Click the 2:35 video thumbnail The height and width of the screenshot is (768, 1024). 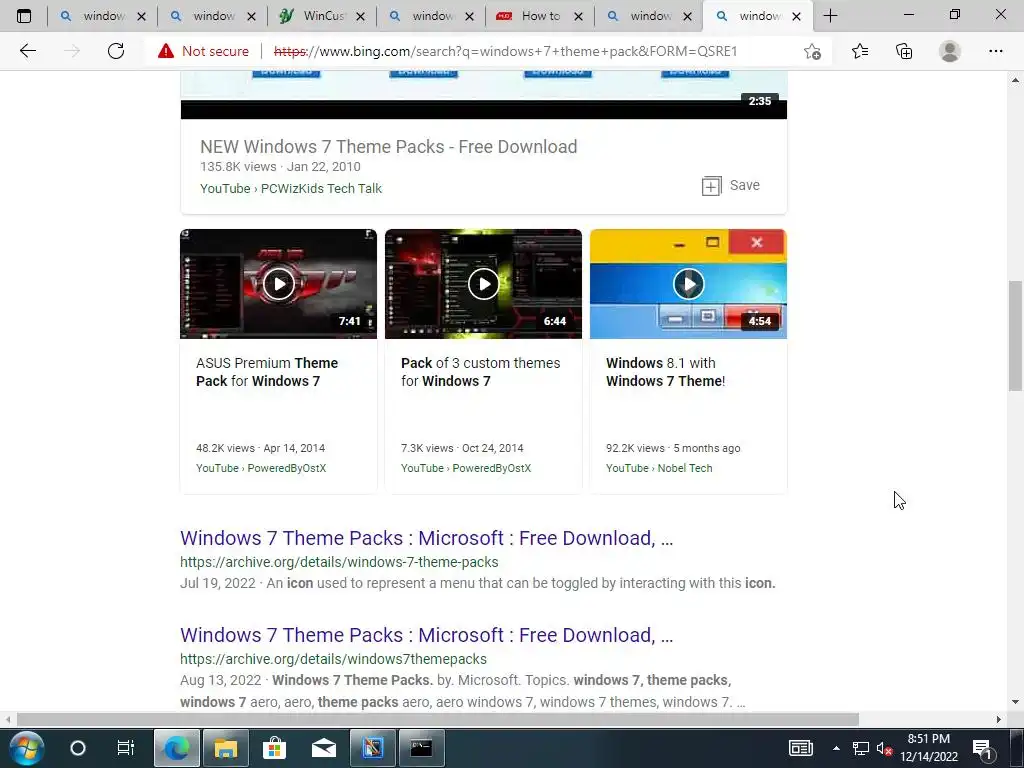483,95
